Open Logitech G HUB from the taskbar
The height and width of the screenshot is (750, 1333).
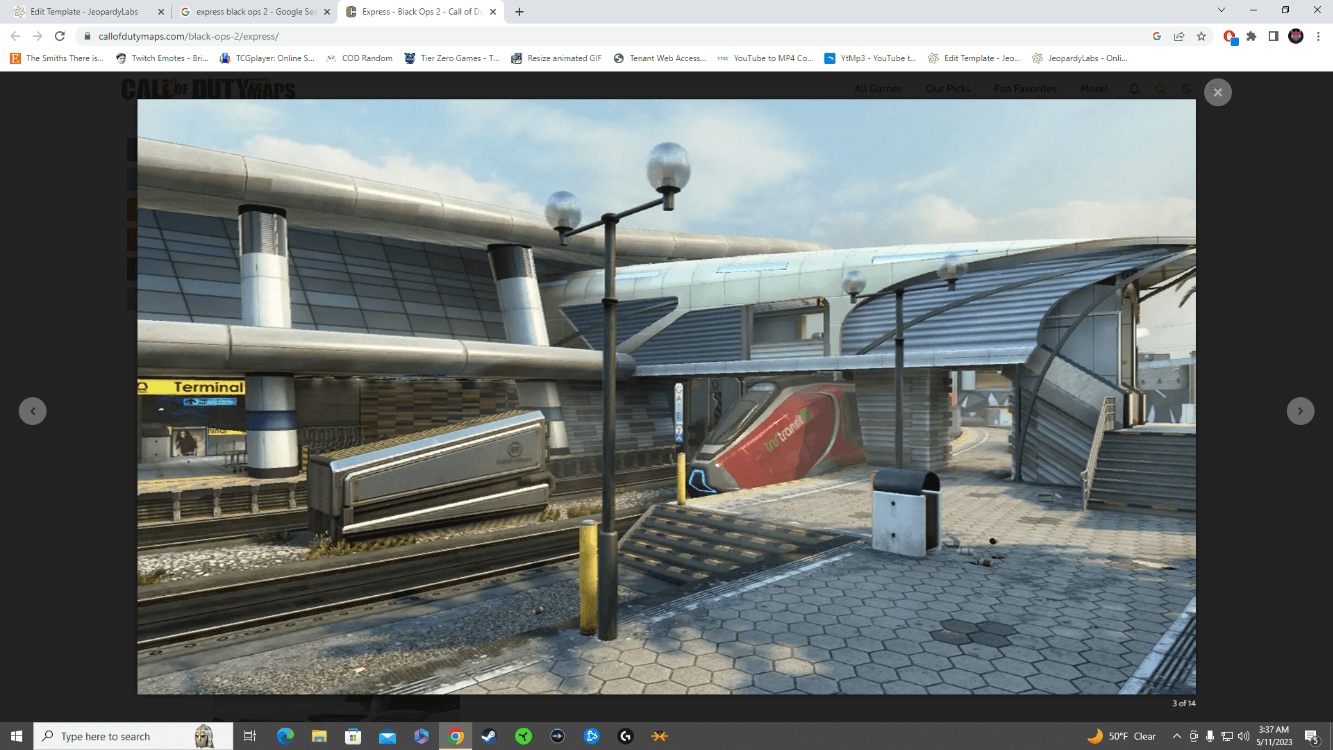625,736
